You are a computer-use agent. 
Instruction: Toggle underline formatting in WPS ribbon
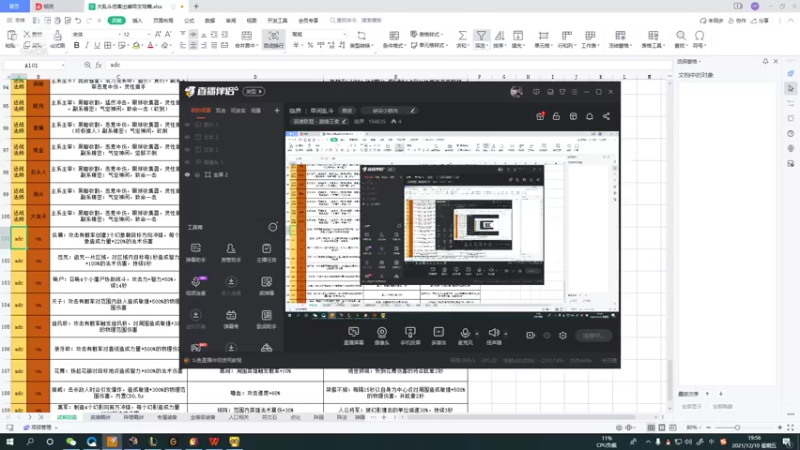pyautogui.click(x=97, y=45)
